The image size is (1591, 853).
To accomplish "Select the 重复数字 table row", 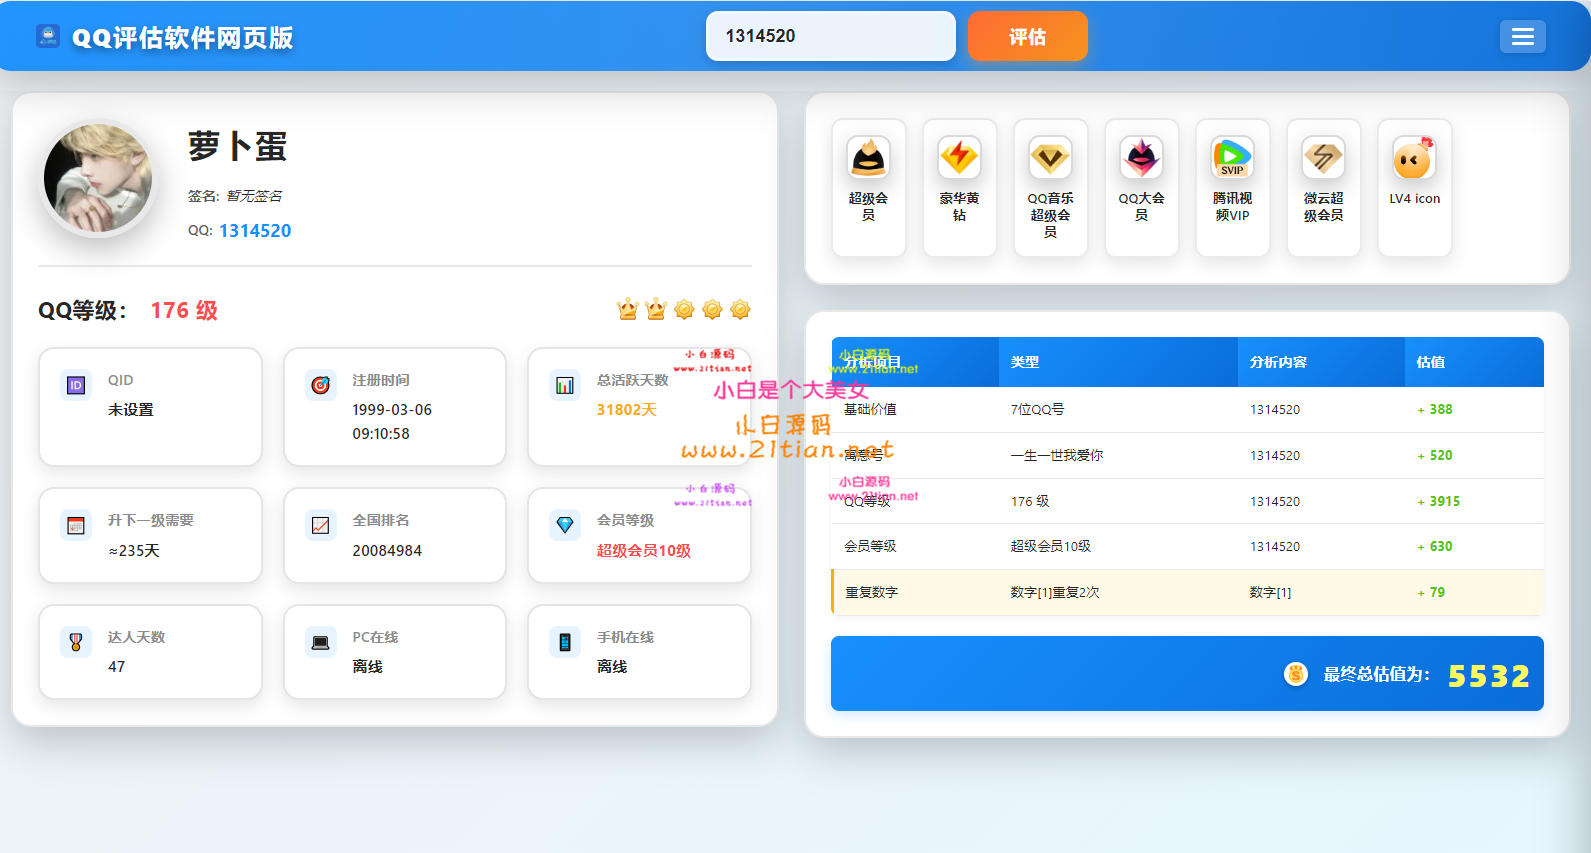I will 1187,592.
